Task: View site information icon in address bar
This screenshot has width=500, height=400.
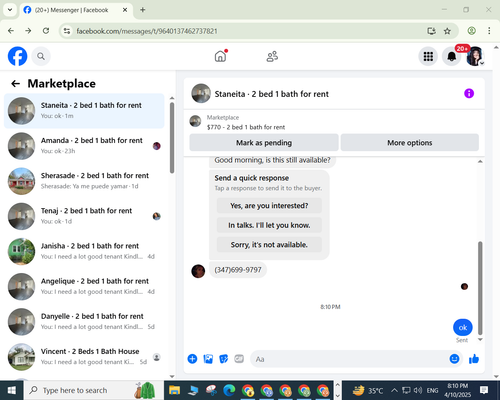Action: coord(67,31)
